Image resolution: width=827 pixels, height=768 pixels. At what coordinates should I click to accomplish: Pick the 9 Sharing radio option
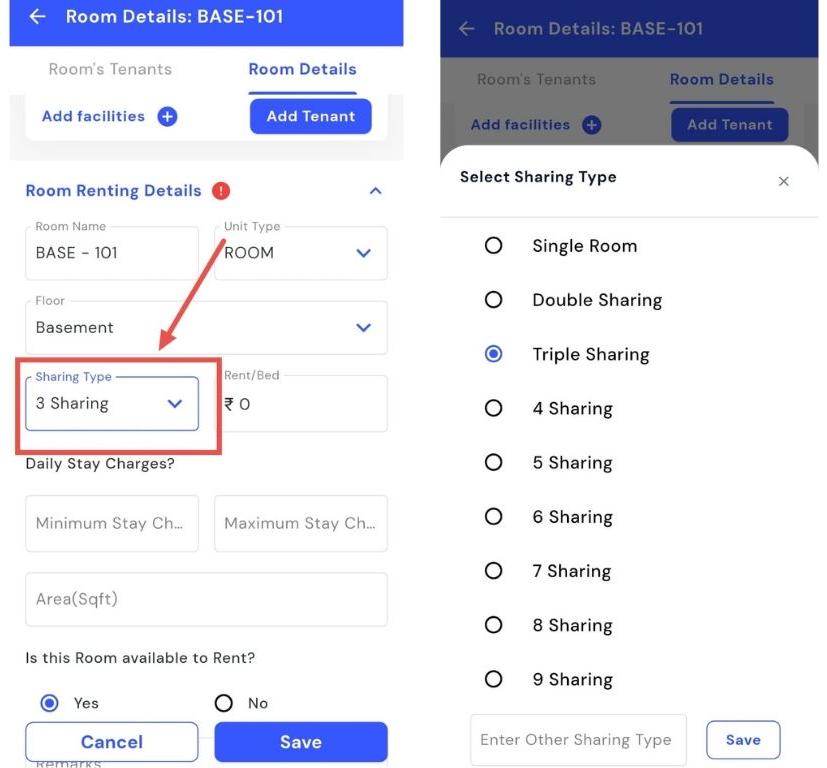coord(493,679)
